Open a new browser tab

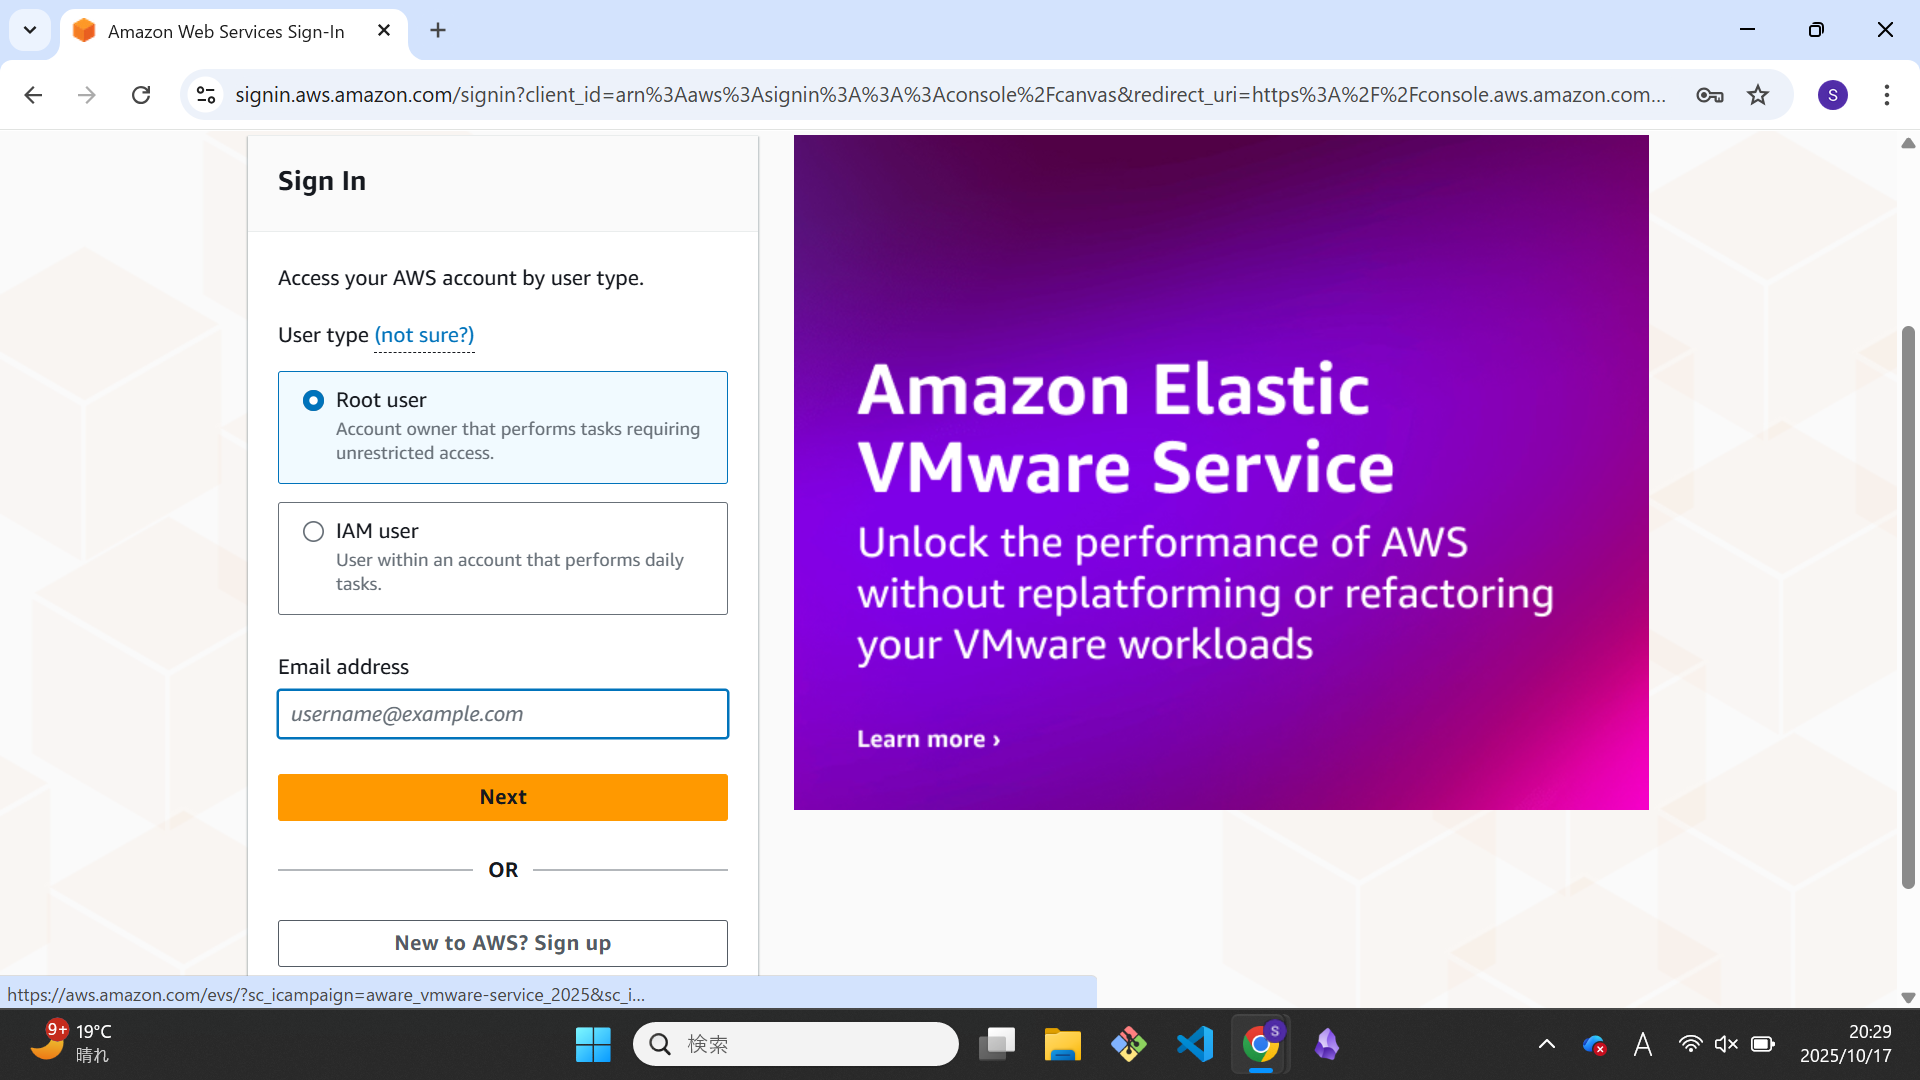[438, 30]
